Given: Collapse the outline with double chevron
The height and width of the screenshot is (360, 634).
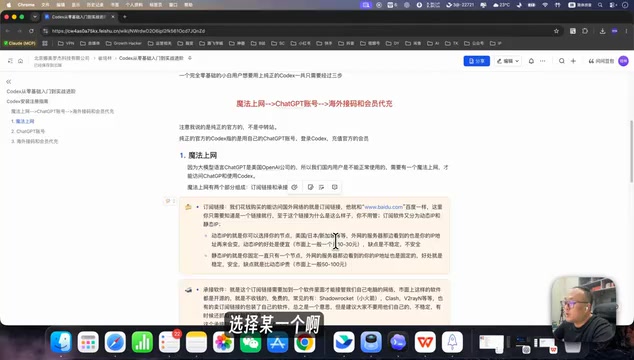Looking at the screenshot, I should (x=8, y=82).
